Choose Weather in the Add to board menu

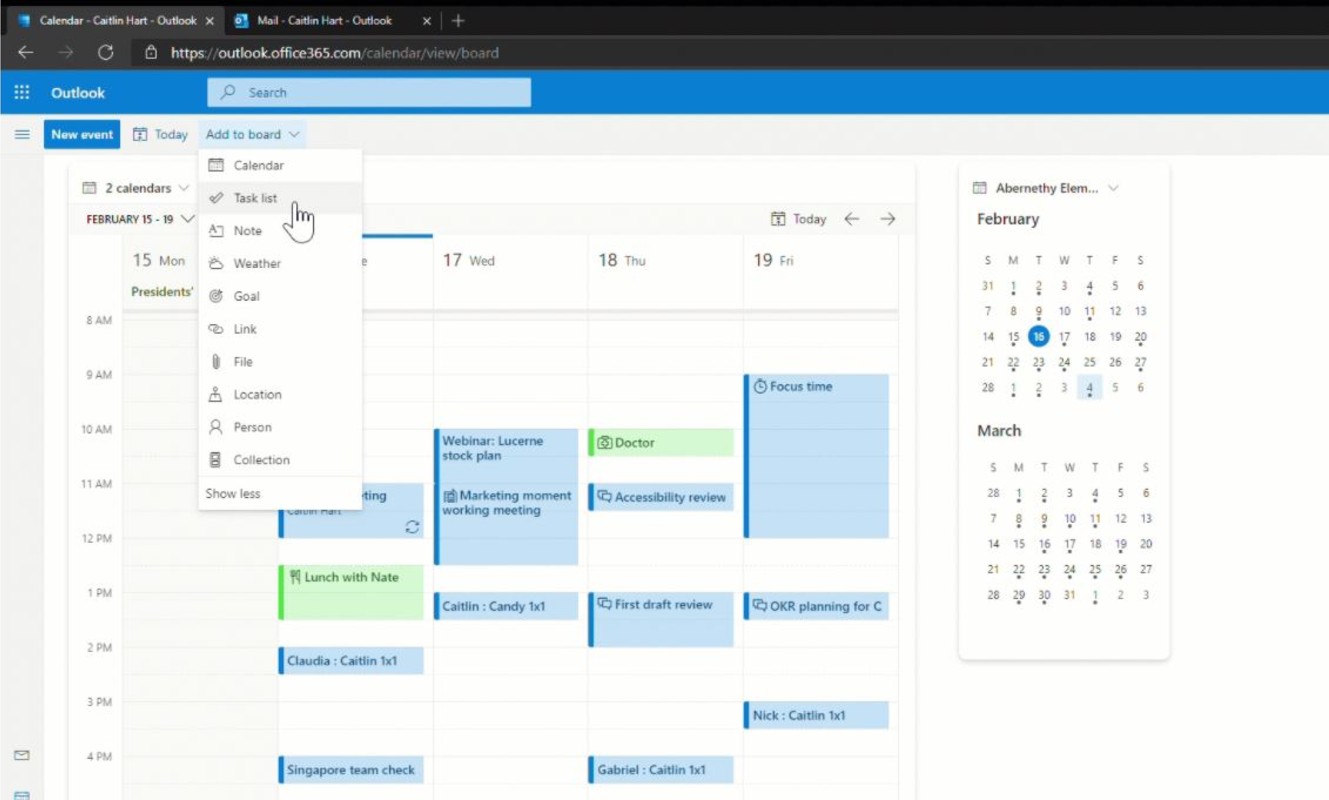click(257, 263)
